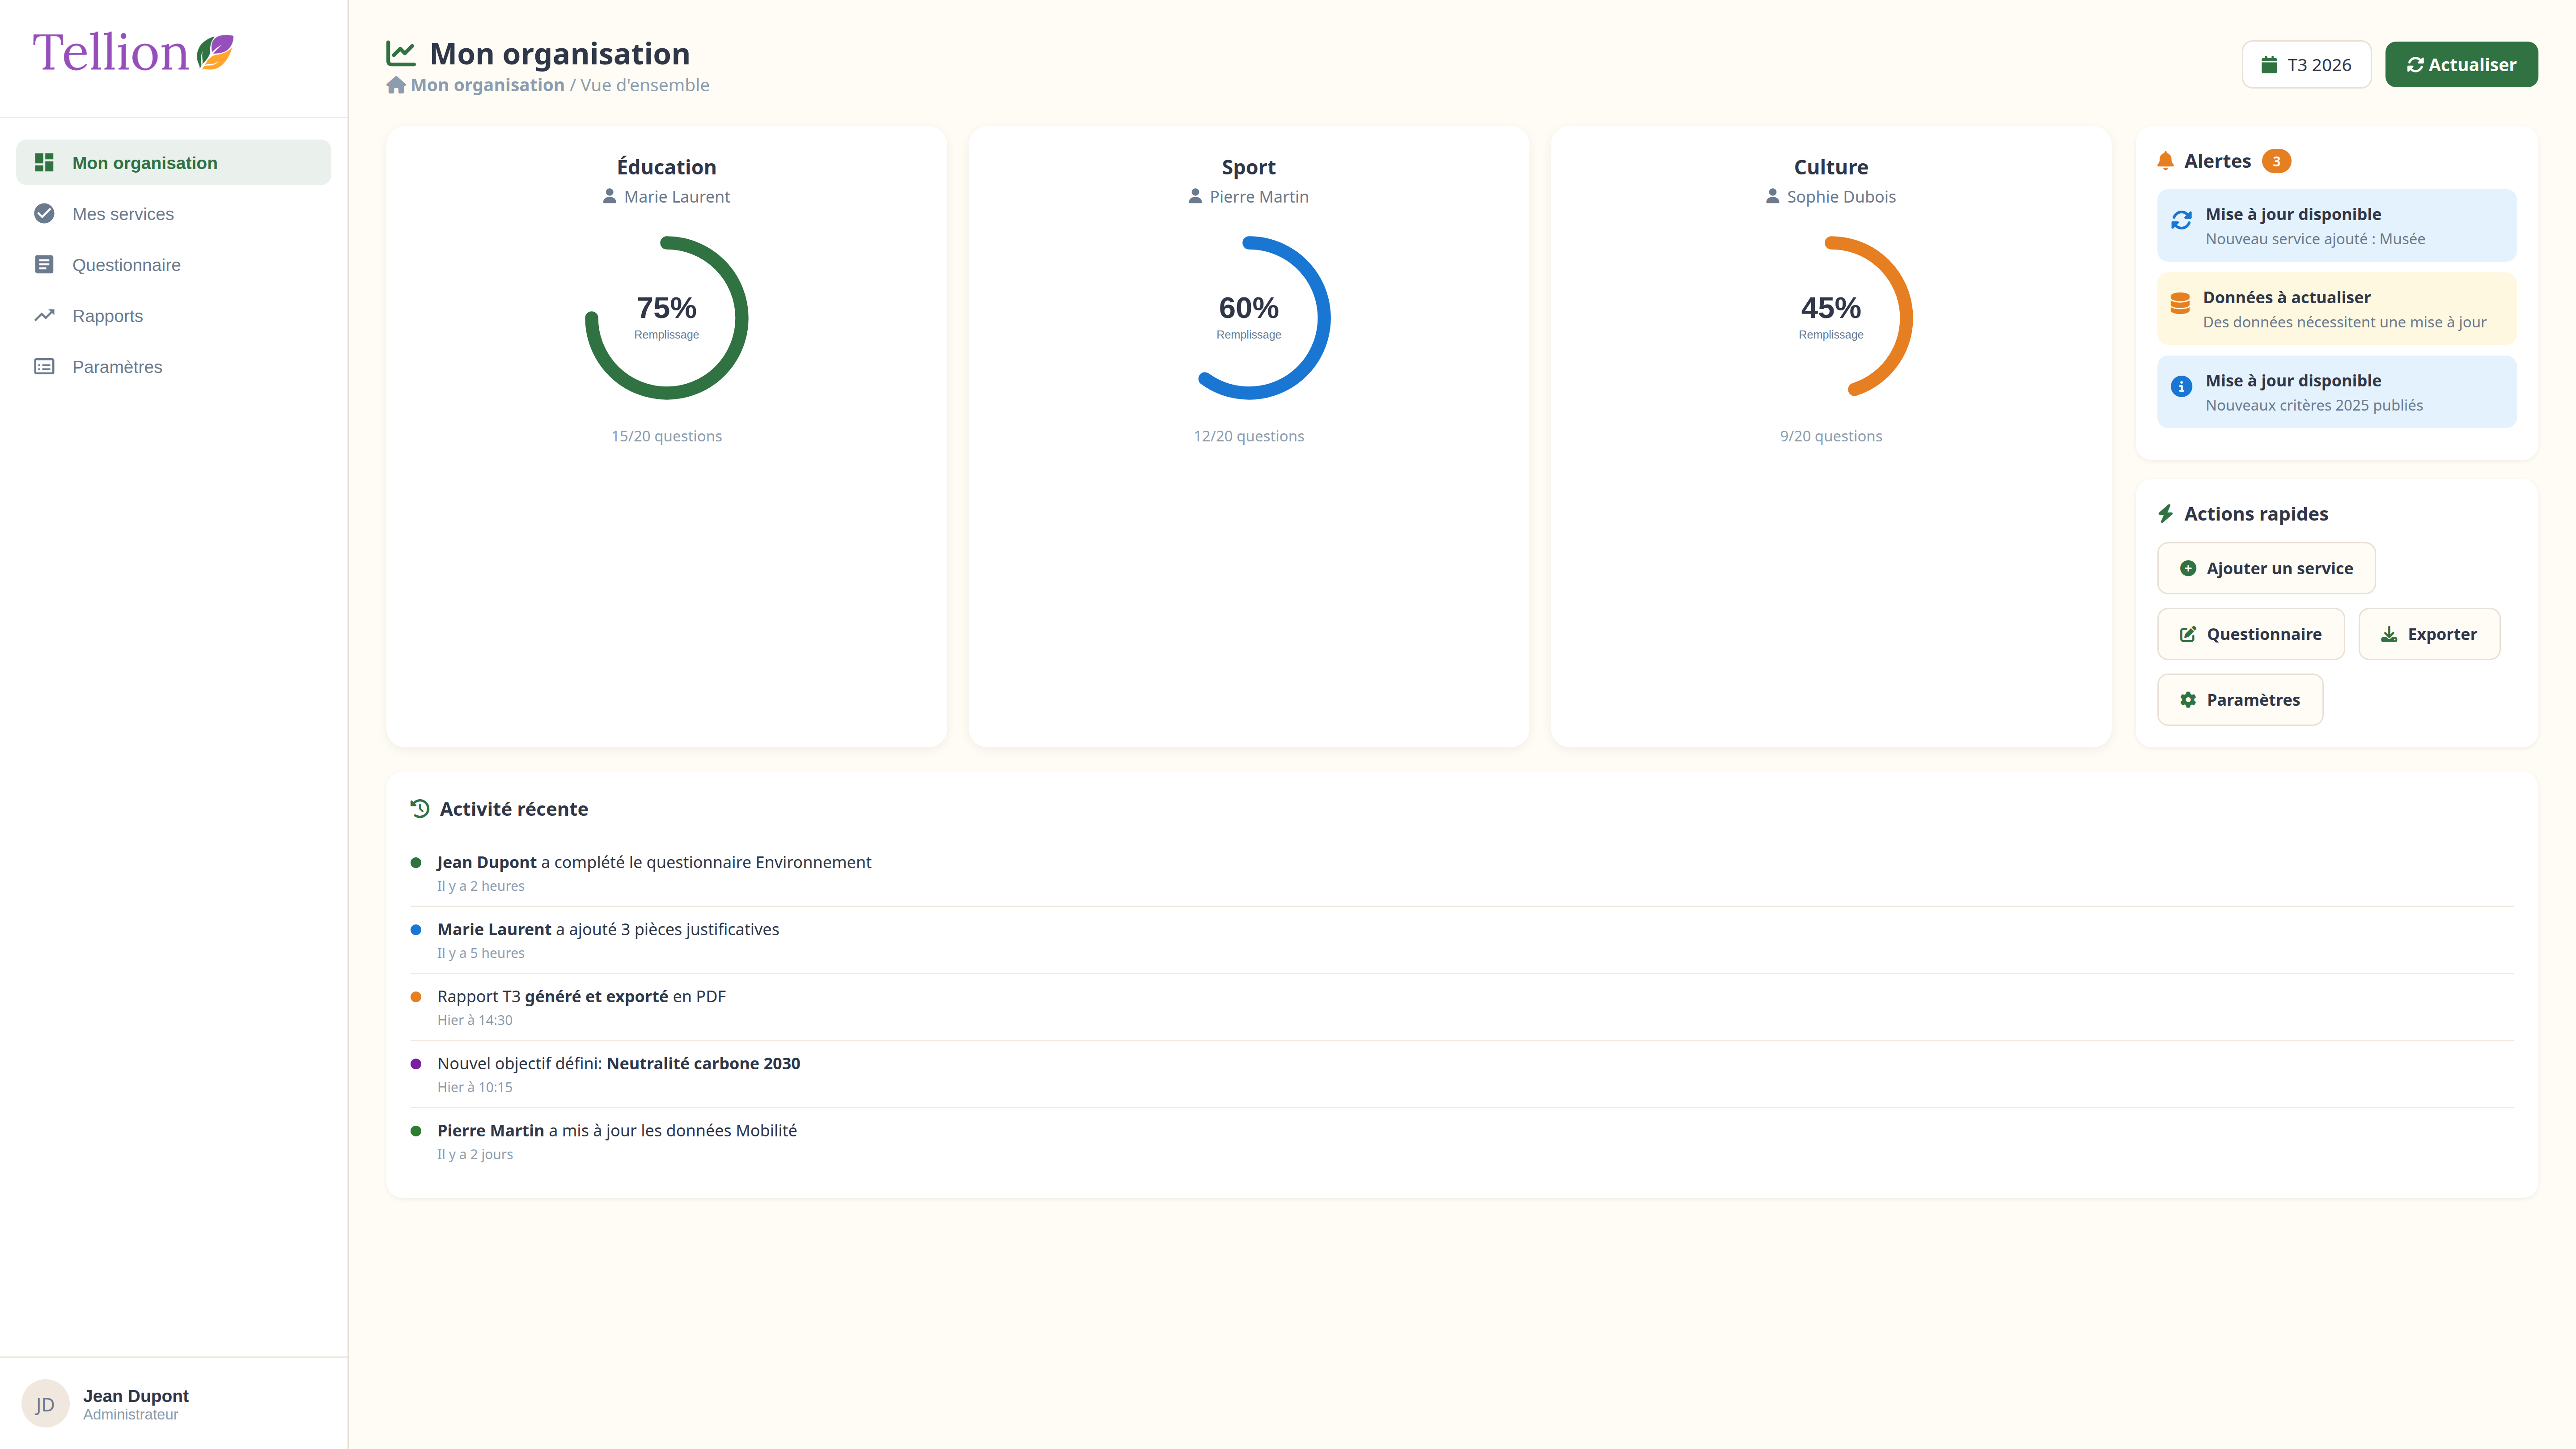Click the Mon organisation dashboard grid icon
Image resolution: width=2576 pixels, height=1449 pixels.
click(x=44, y=162)
